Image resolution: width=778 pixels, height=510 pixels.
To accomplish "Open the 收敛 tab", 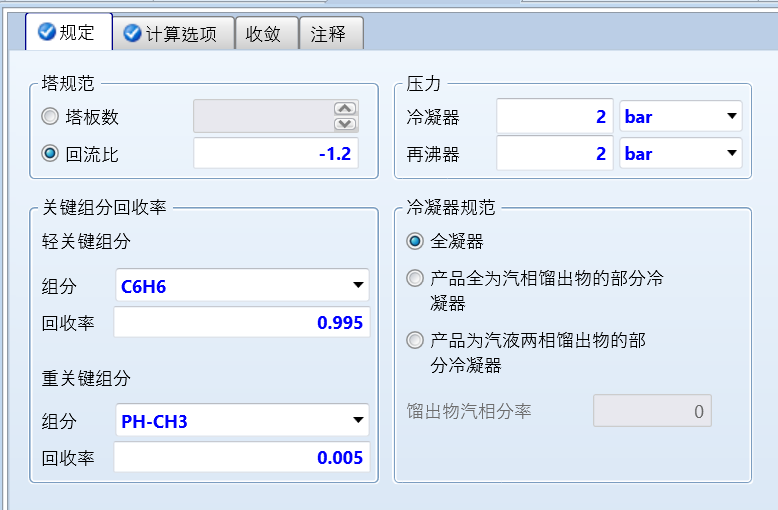I will pyautogui.click(x=263, y=33).
